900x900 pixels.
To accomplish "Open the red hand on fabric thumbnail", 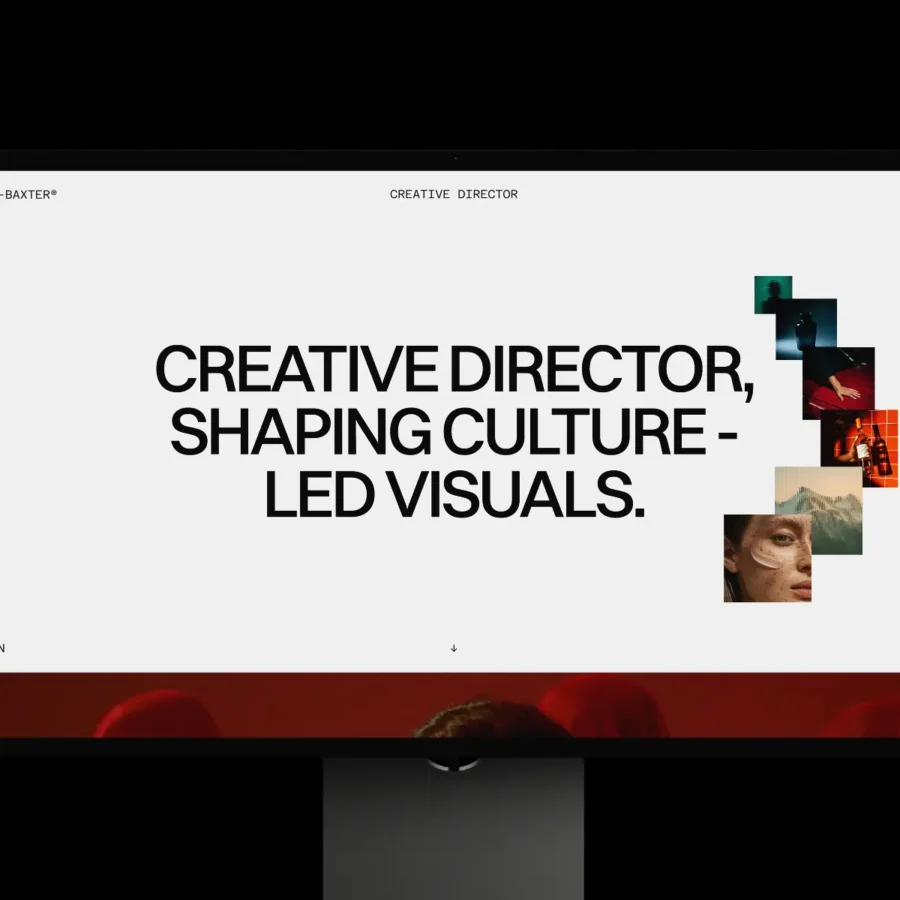I will [839, 383].
